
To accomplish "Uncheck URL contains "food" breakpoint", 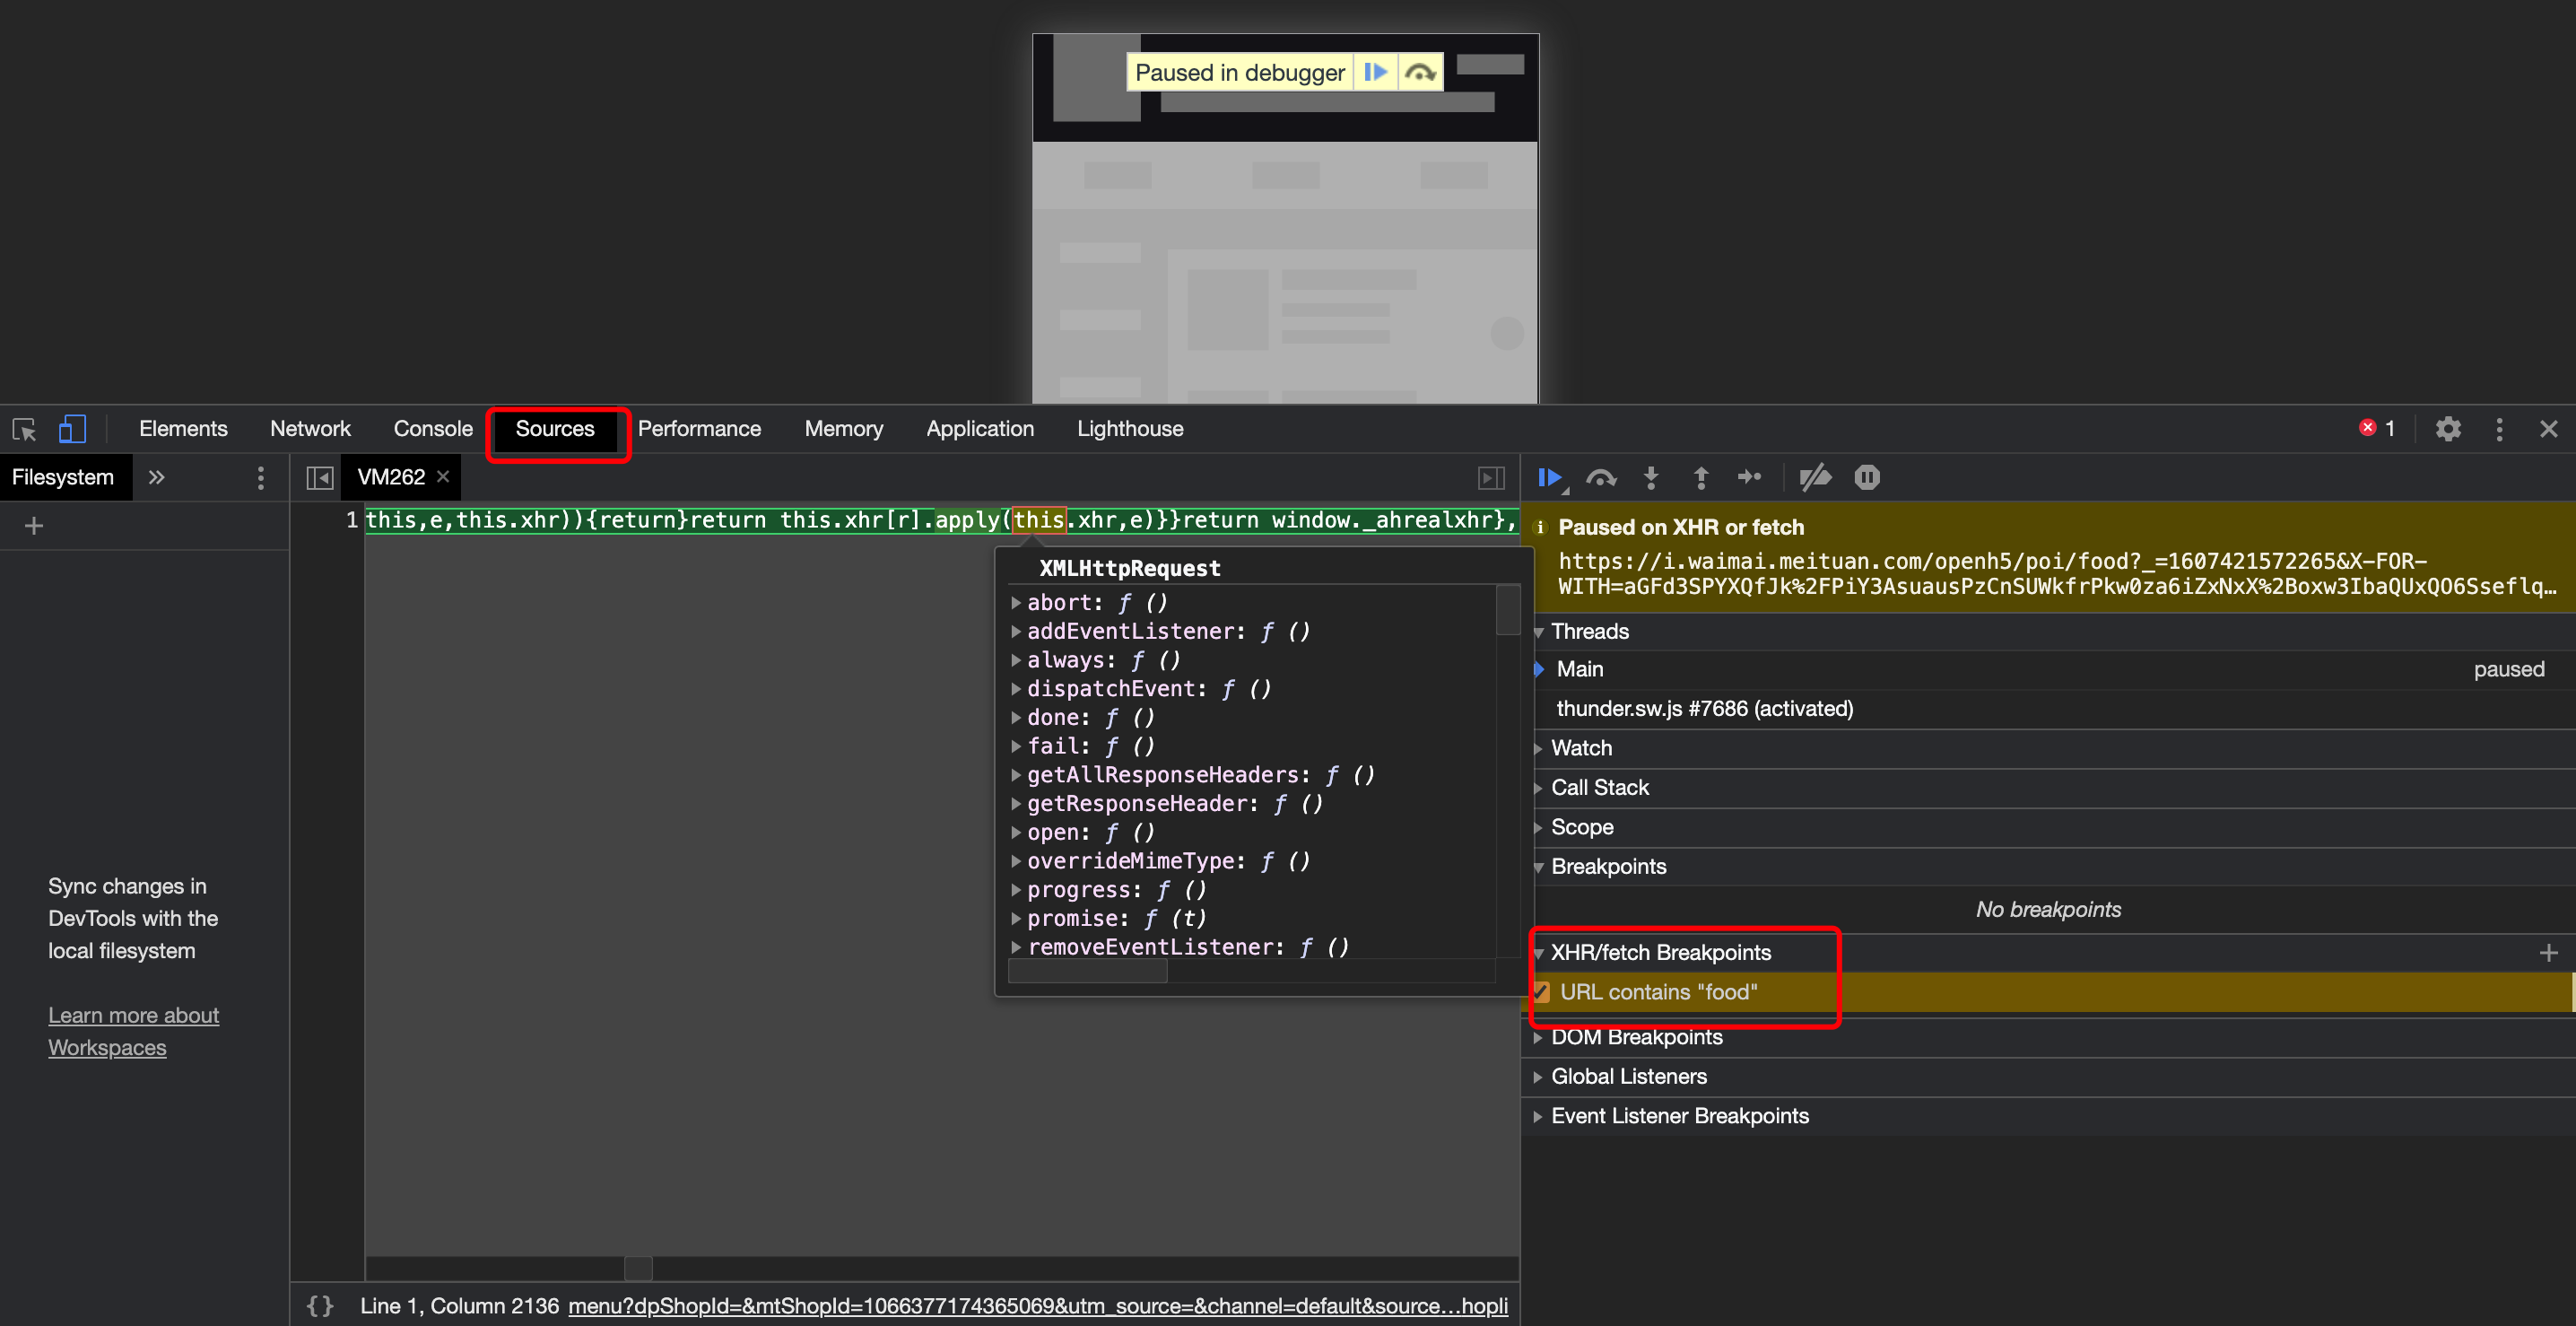I will [1541, 992].
